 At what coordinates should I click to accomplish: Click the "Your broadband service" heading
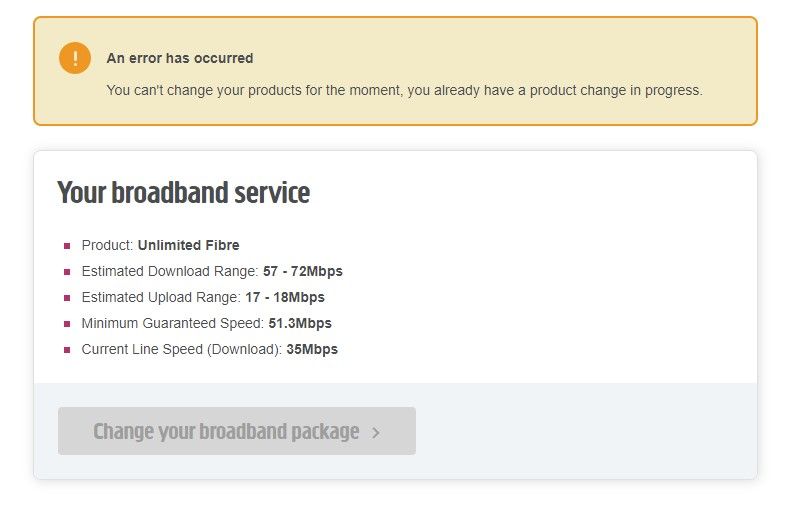pos(183,193)
